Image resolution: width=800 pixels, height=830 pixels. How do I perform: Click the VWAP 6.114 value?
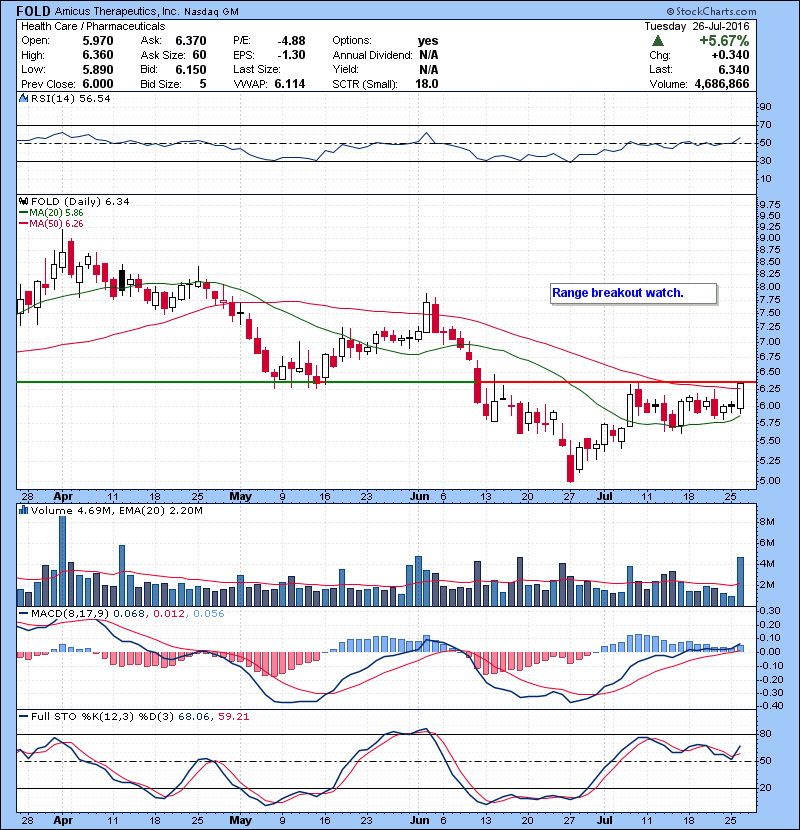[290, 84]
